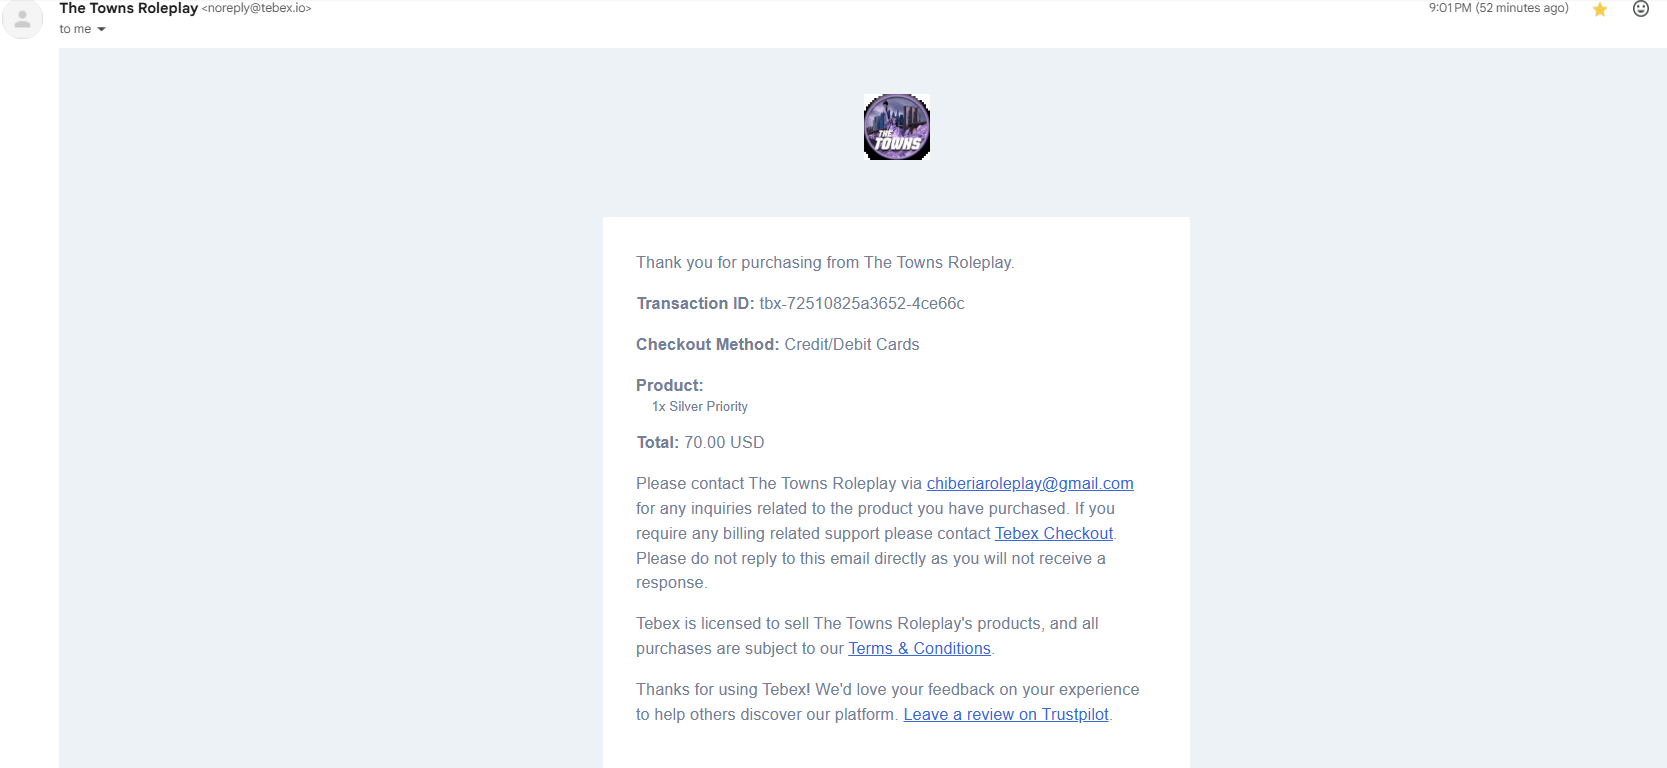Screen dimensions: 1667x768
Task: Click the sender address noreply@tebex.io
Action: click(x=257, y=8)
